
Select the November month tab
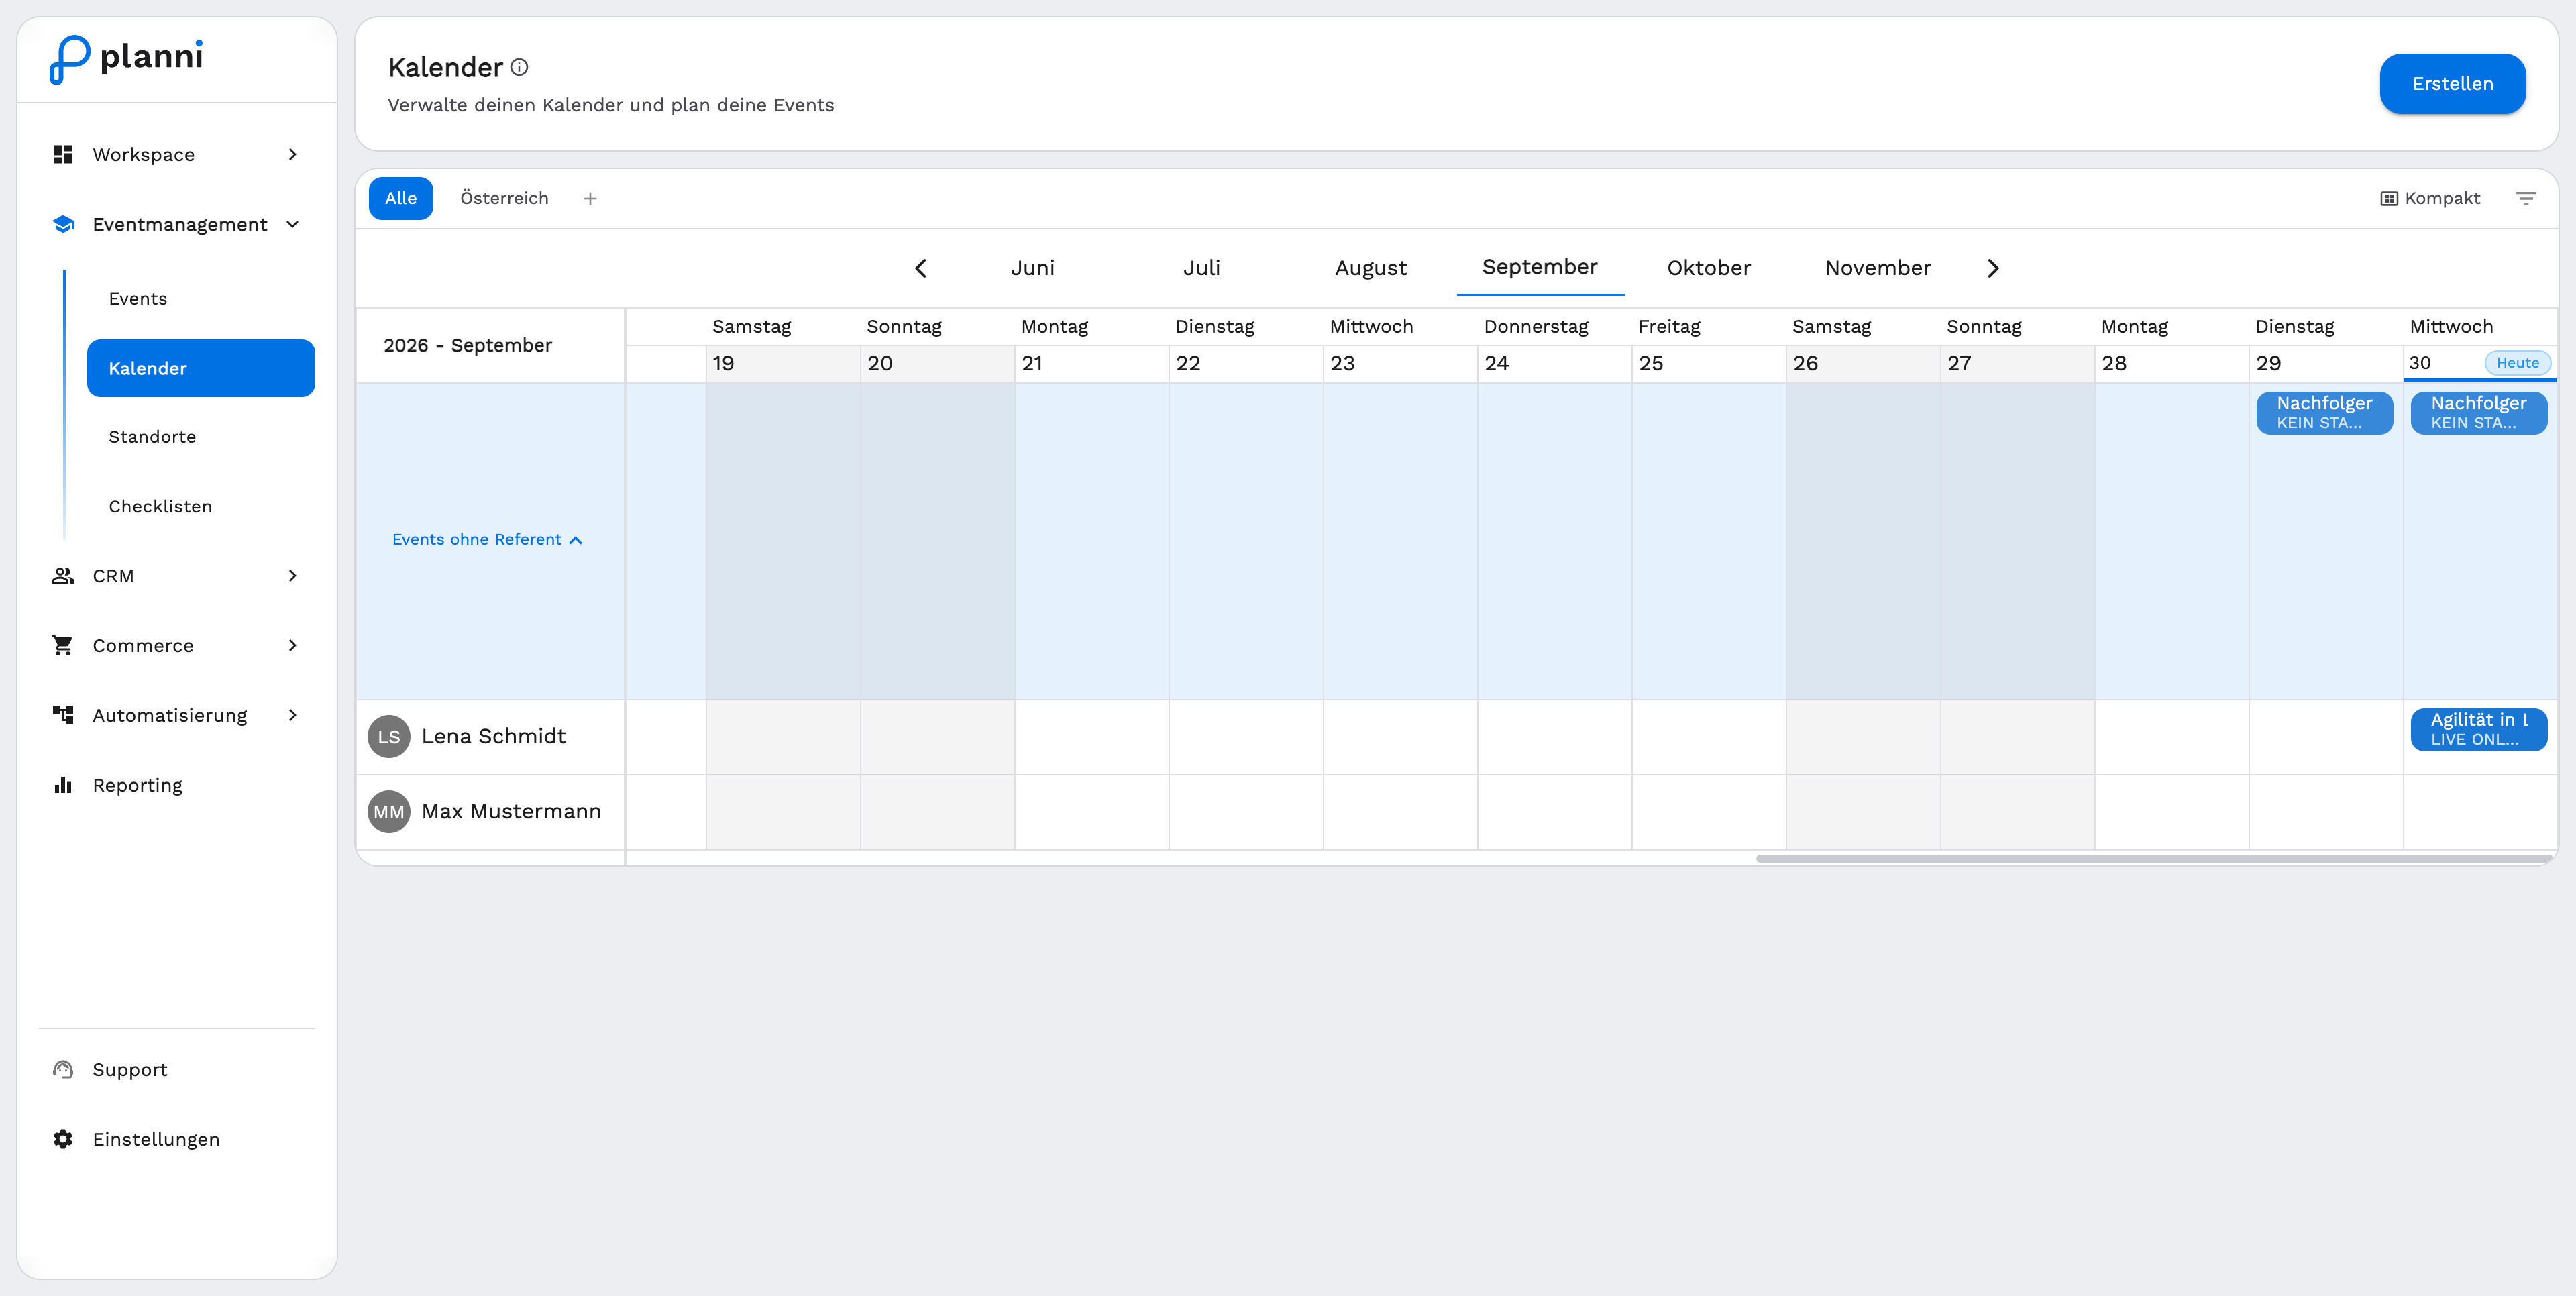tap(1878, 268)
